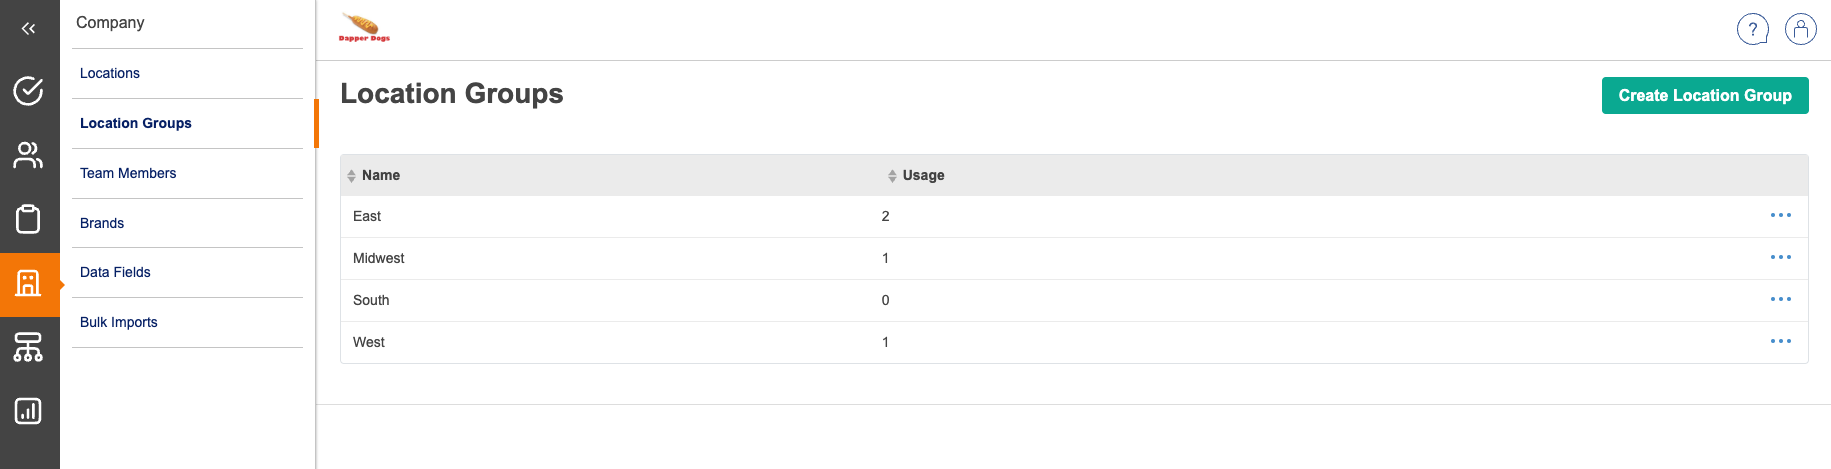
Task: Go to the Locations menu item
Action: tap(110, 74)
